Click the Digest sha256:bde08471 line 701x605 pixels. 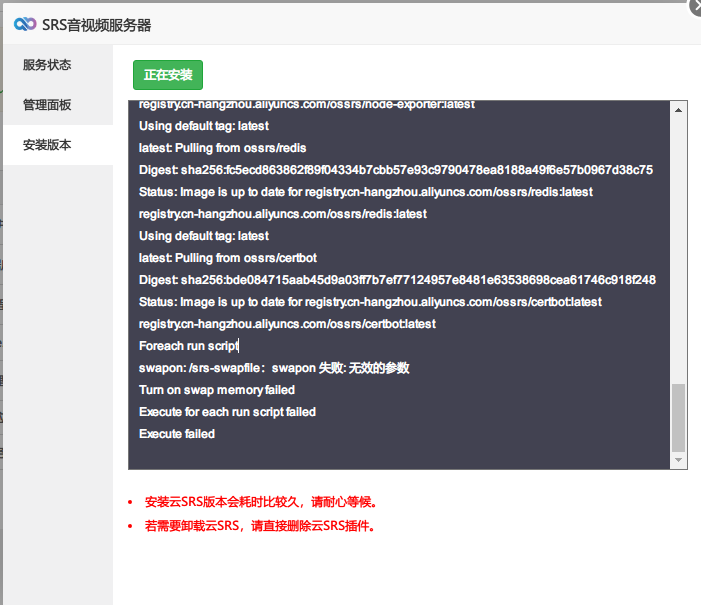[x=397, y=280]
